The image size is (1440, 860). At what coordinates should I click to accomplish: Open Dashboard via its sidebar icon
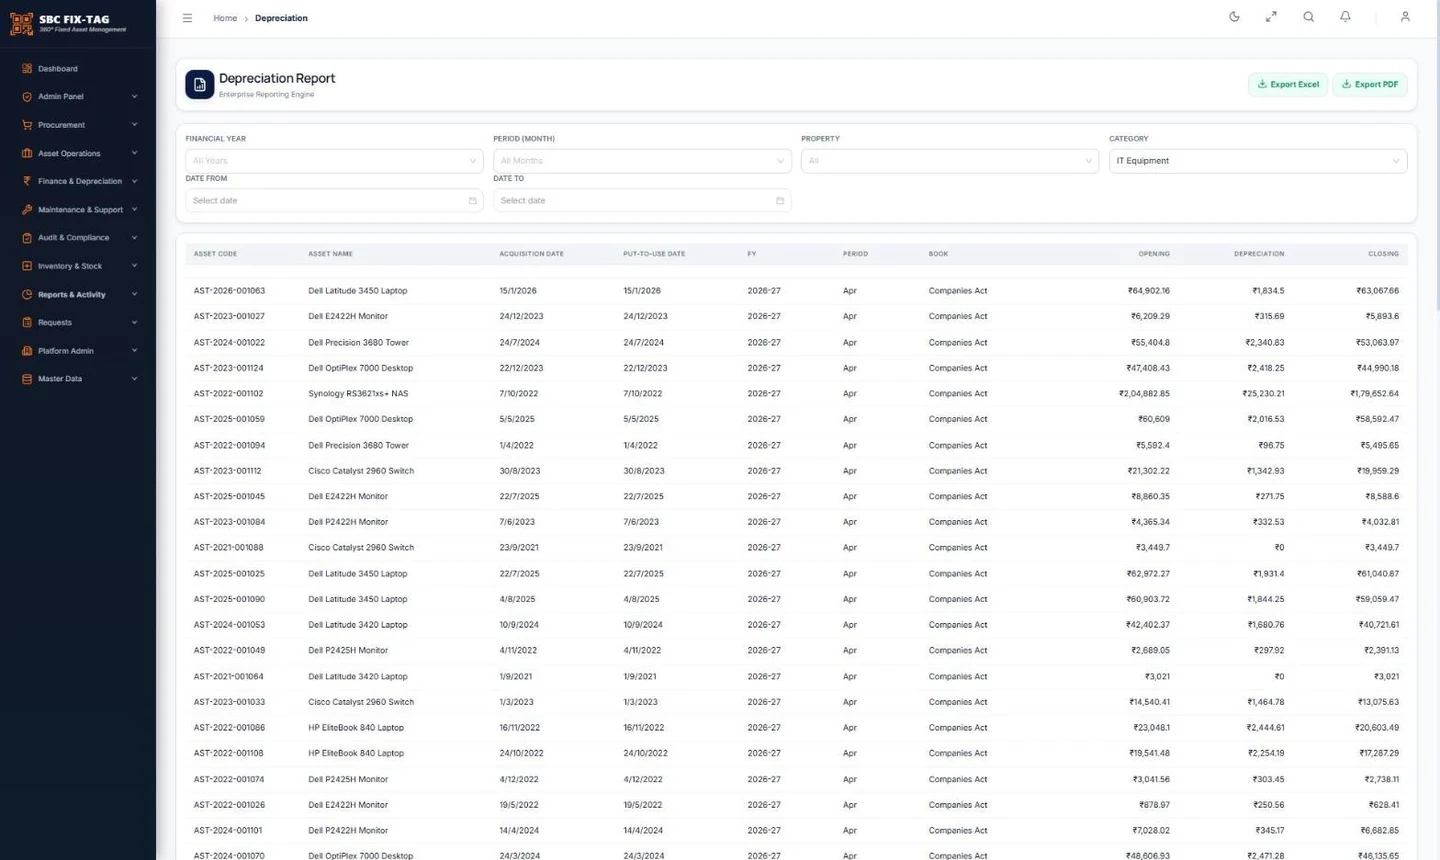27,69
